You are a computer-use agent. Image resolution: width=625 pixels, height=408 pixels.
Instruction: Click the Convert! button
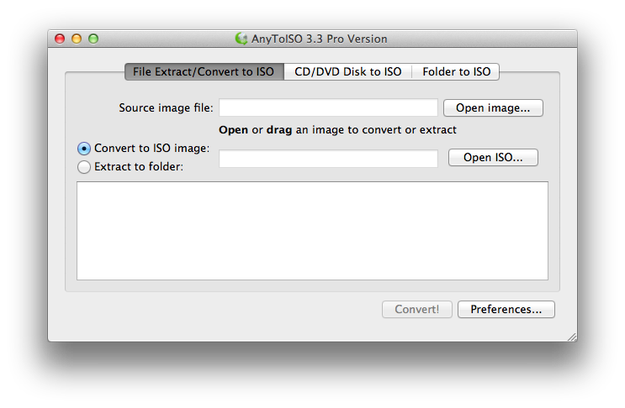click(x=417, y=309)
